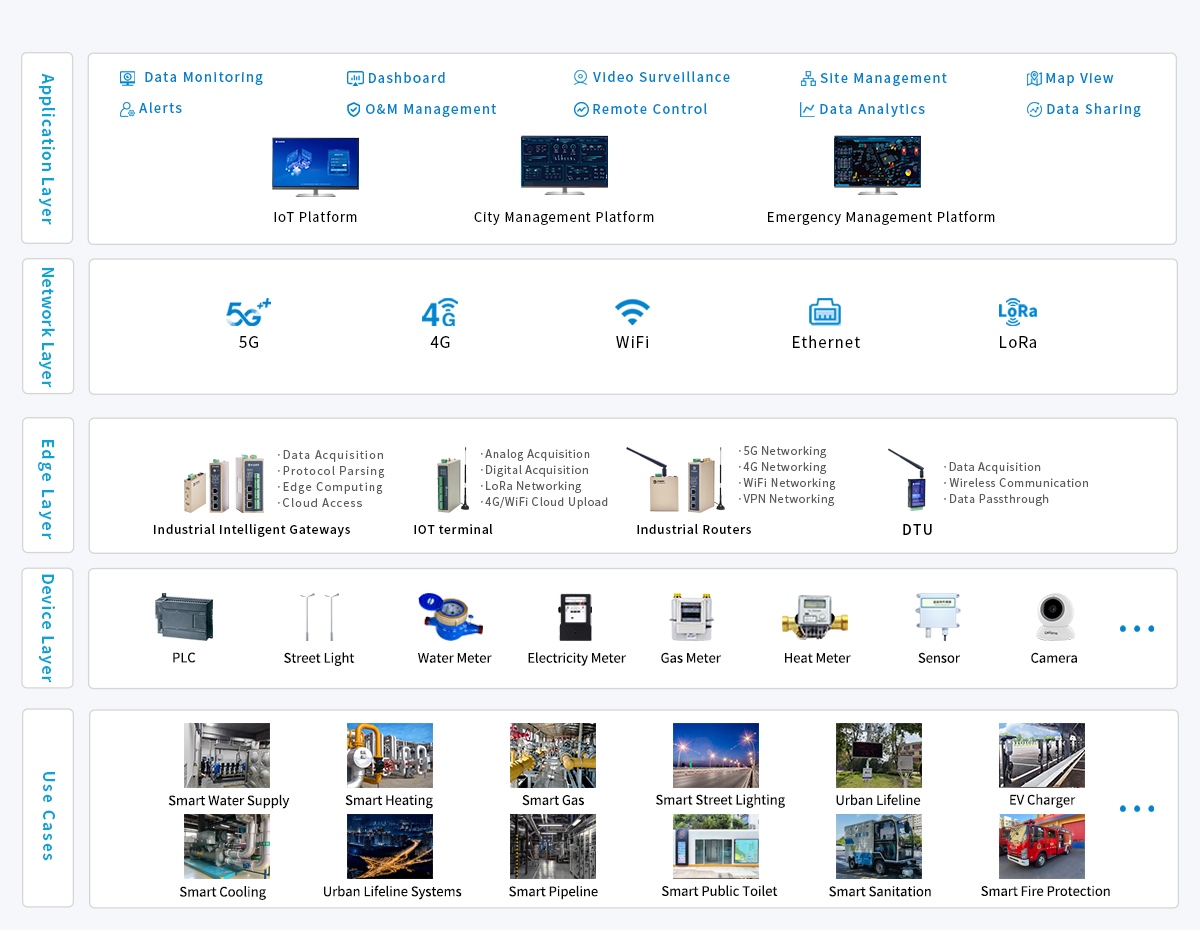Select the Data Analytics label
The image size is (1200, 930).
(871, 109)
